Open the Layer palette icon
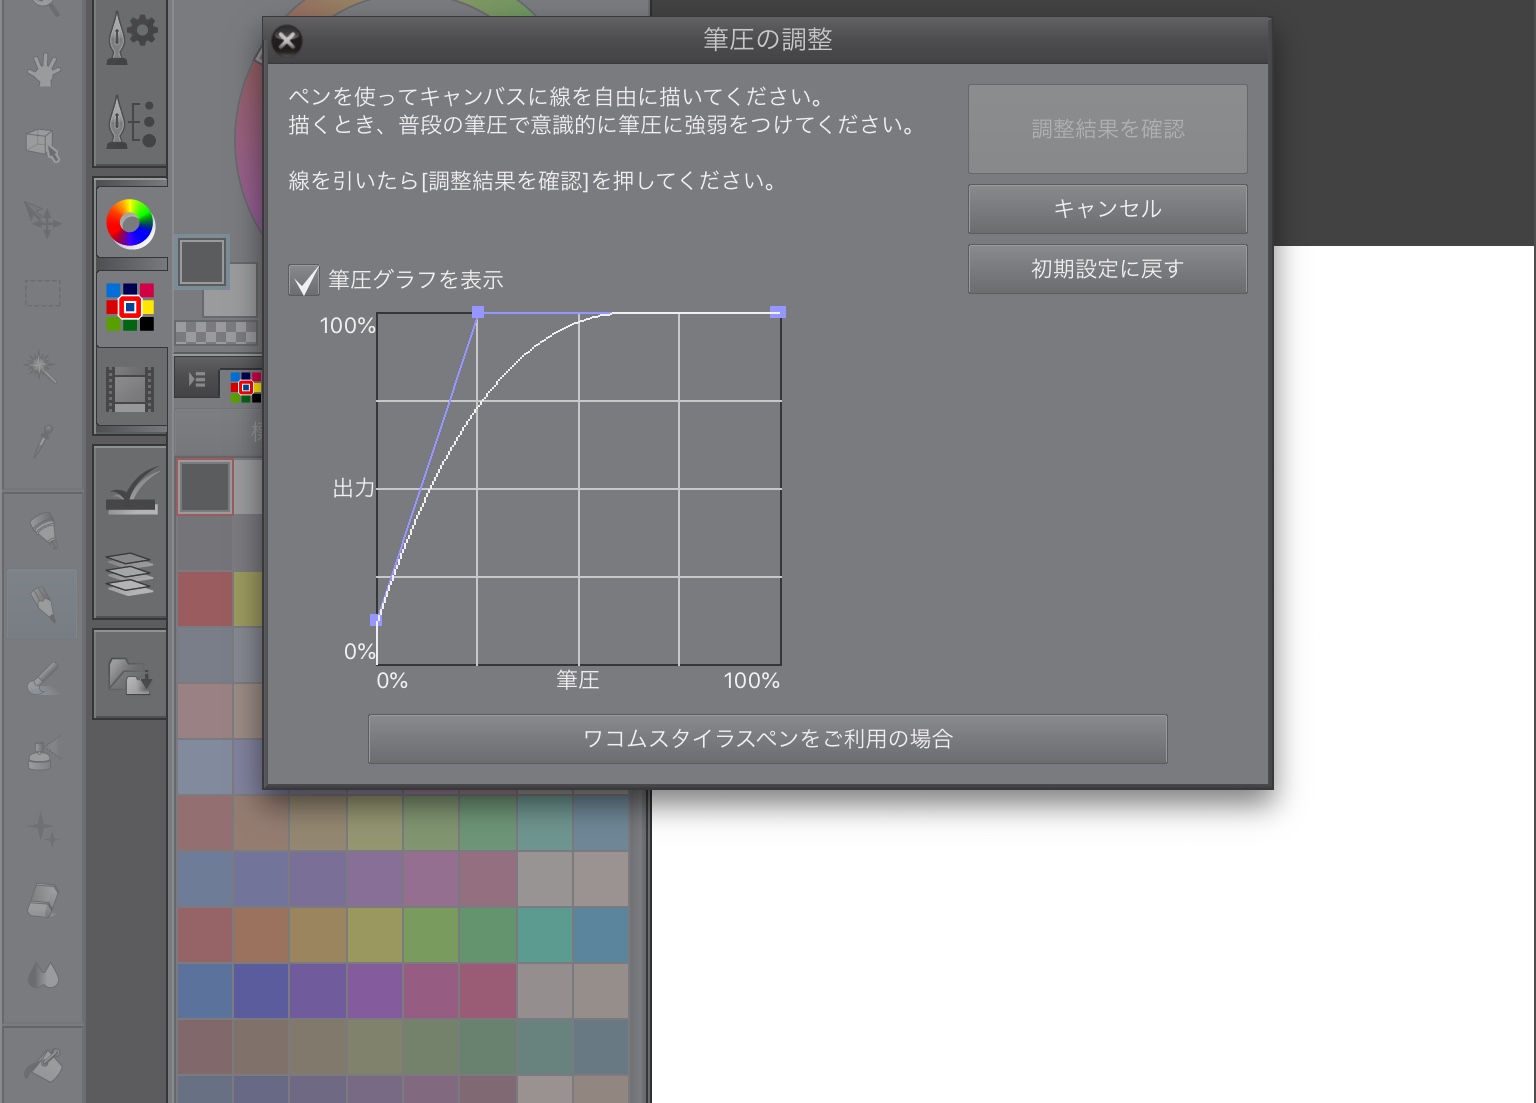 (x=130, y=574)
